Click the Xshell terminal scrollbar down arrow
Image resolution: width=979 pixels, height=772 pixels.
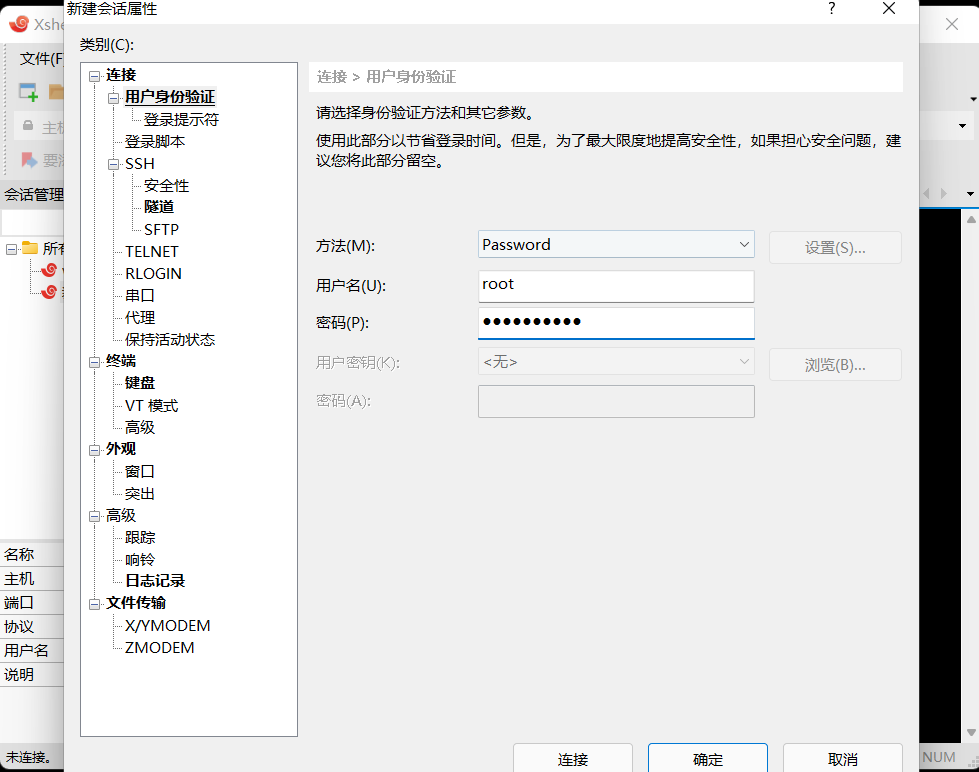coord(971,732)
